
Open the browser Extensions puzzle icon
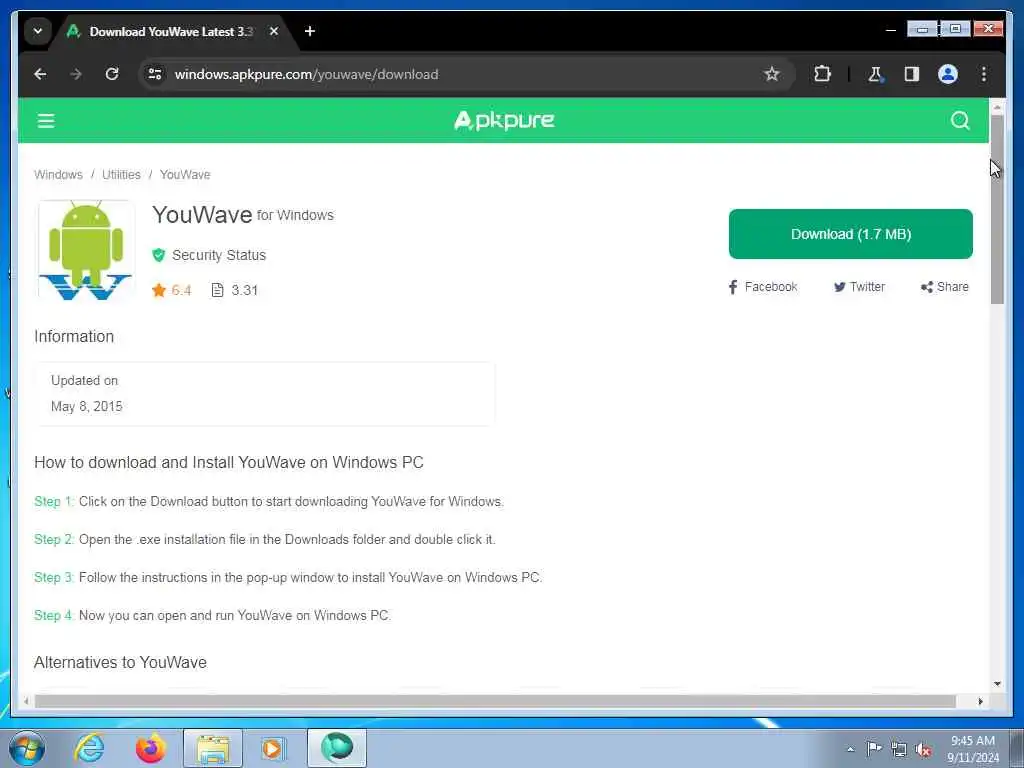pyautogui.click(x=822, y=74)
